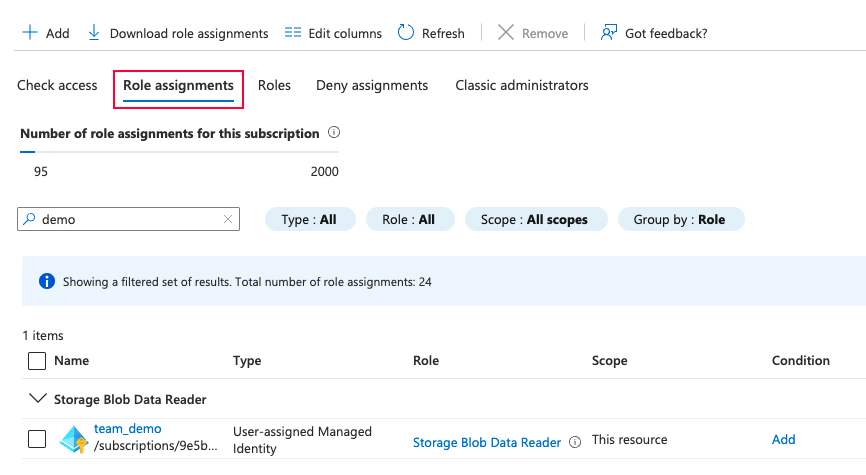Viewport: 866px width, 475px height.
Task: Click the Edit columns icon
Action: [x=293, y=33]
